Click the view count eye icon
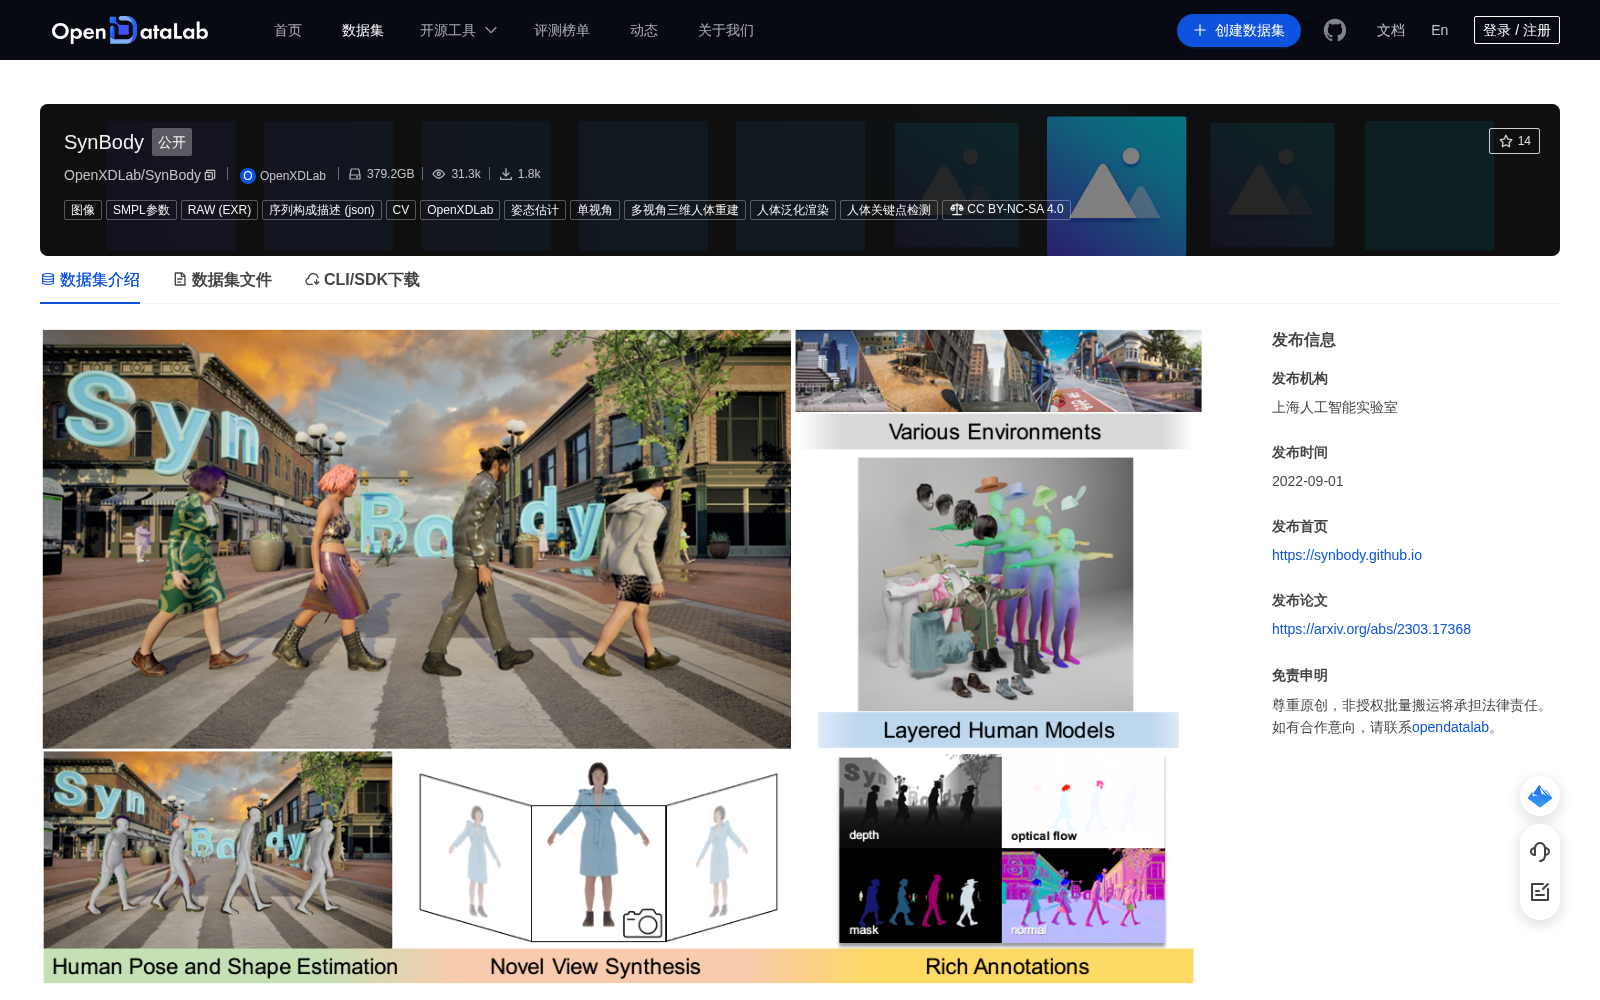 (x=438, y=174)
